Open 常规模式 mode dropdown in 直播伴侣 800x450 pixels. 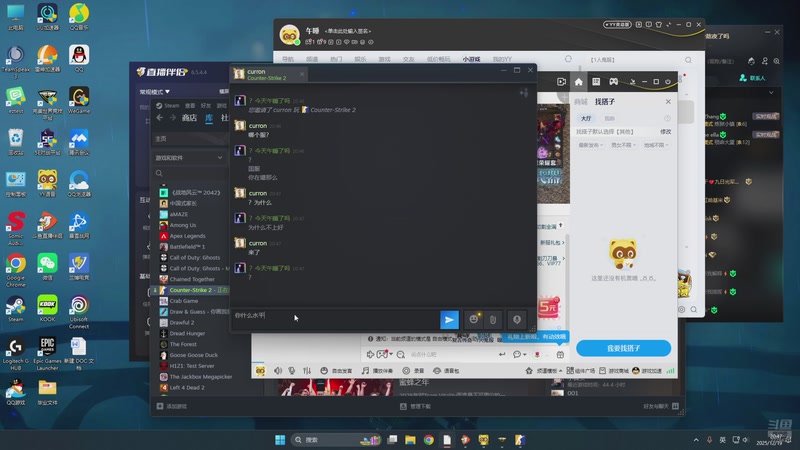click(x=155, y=92)
